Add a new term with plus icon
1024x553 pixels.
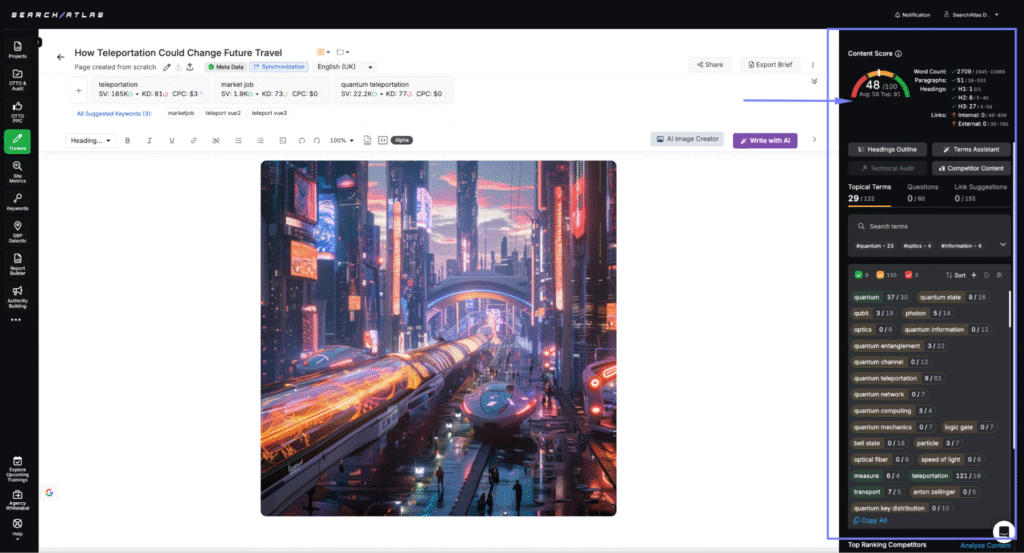974,275
